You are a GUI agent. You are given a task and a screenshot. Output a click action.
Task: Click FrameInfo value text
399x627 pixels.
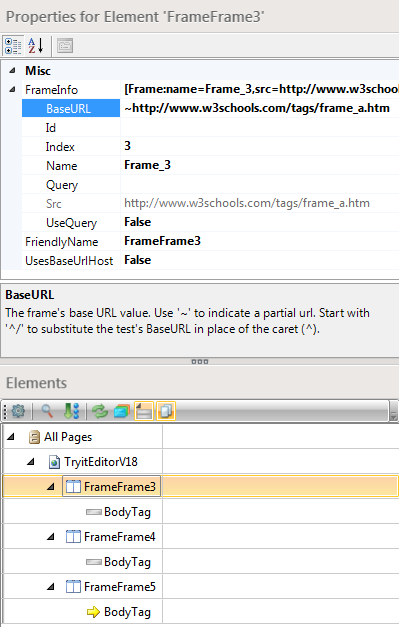click(261, 89)
